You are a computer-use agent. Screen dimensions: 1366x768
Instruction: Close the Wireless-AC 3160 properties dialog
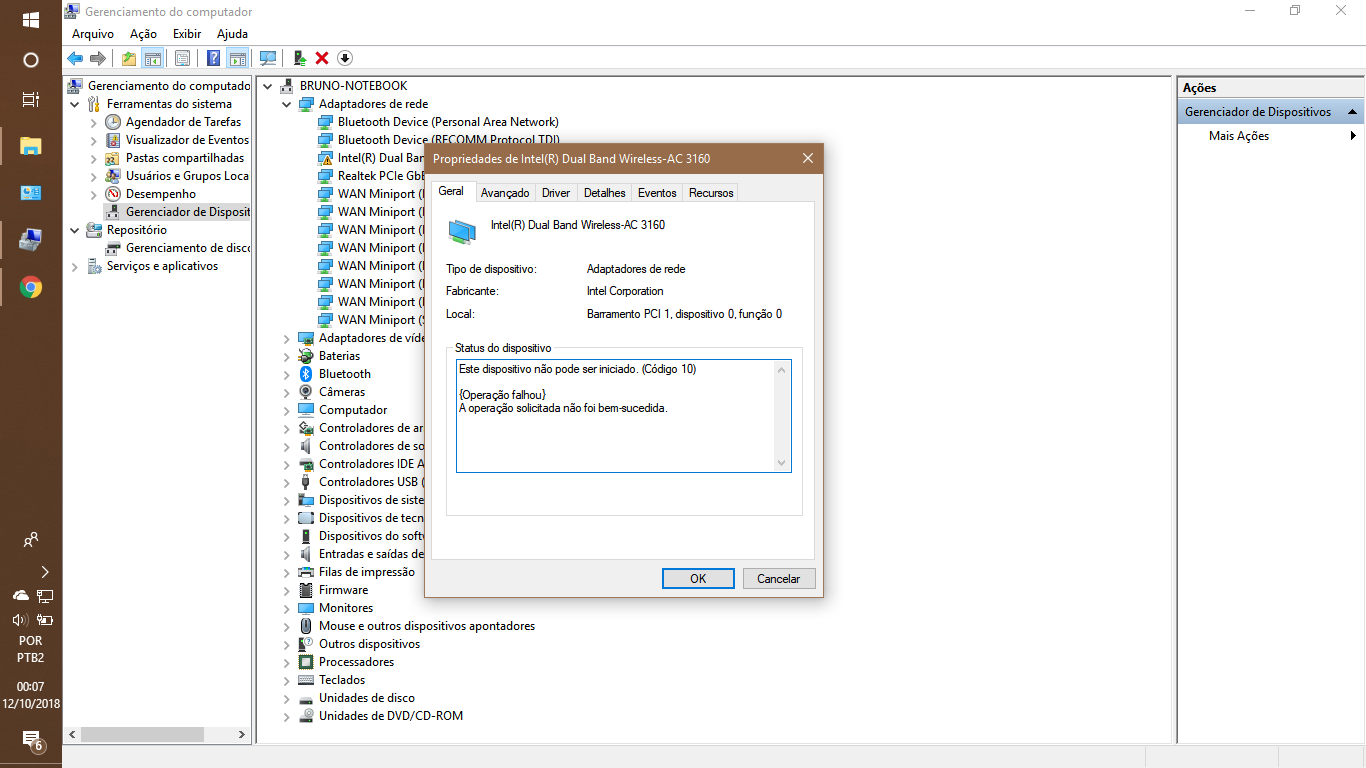click(x=808, y=158)
